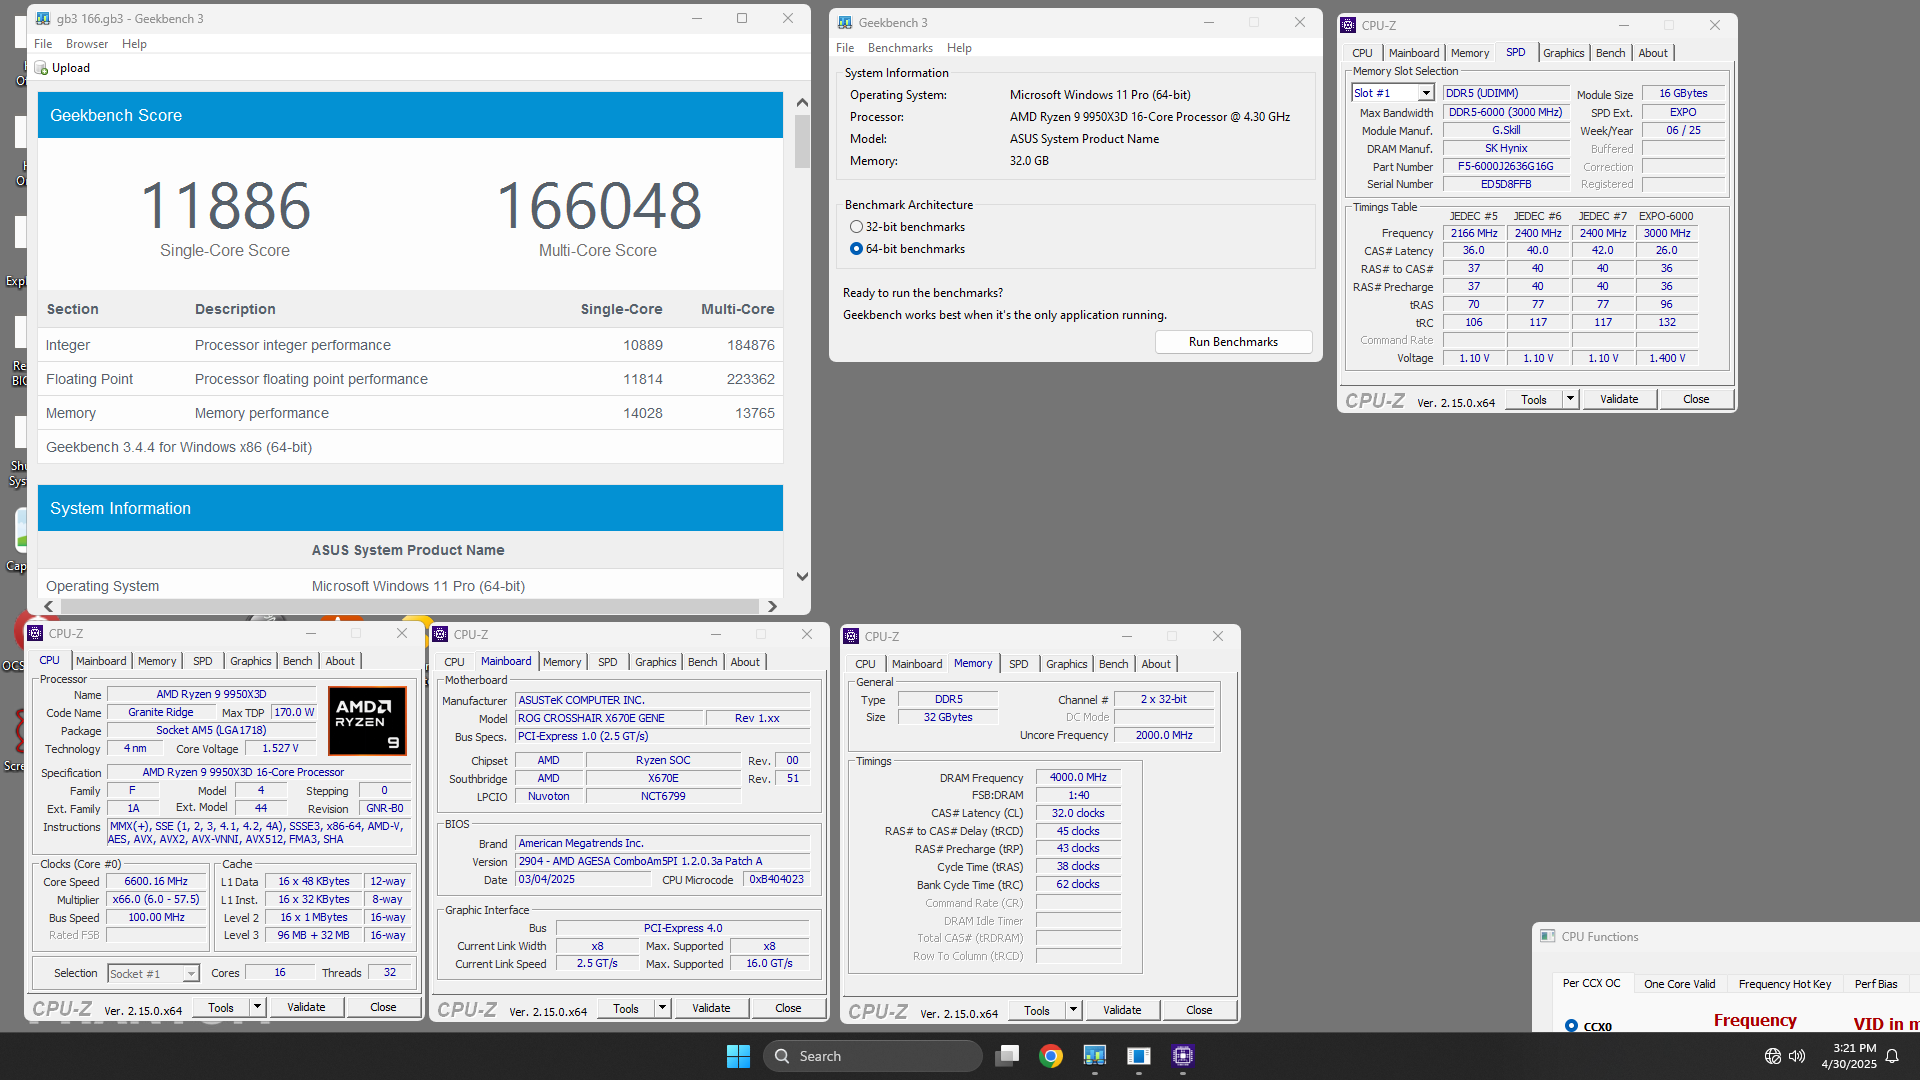Select 32-bit benchmarks radio button
The width and height of the screenshot is (1920, 1080).
[856, 227]
